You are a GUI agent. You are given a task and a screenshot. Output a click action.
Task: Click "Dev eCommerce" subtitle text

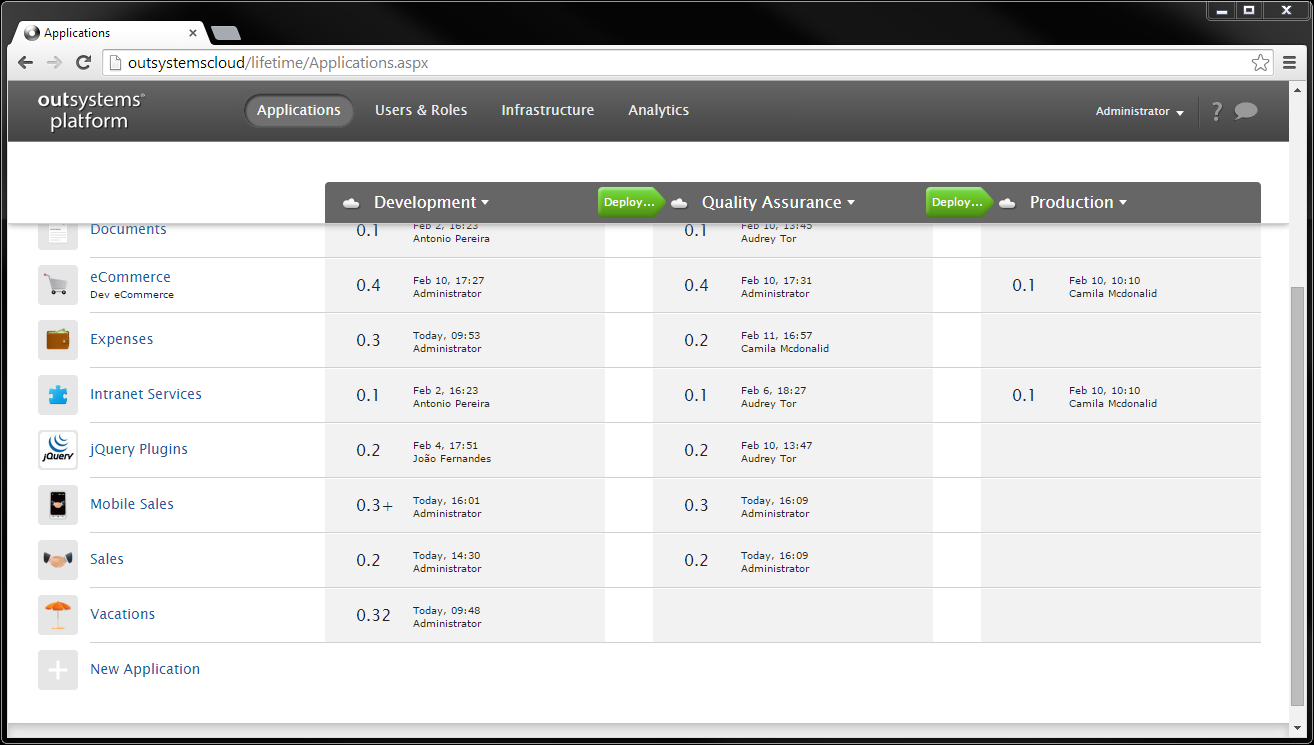[132, 295]
